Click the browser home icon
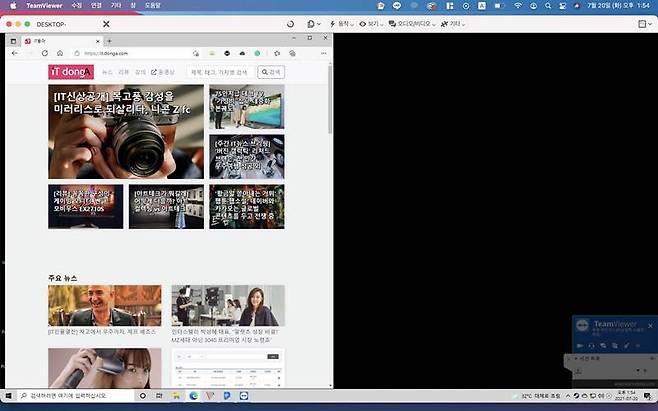Screen dimensions: 658x411 [x=61, y=52]
